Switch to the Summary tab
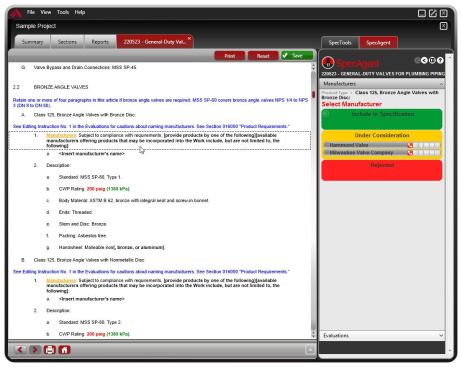Image resolution: width=462 pixels, height=367 pixels. coord(32,42)
